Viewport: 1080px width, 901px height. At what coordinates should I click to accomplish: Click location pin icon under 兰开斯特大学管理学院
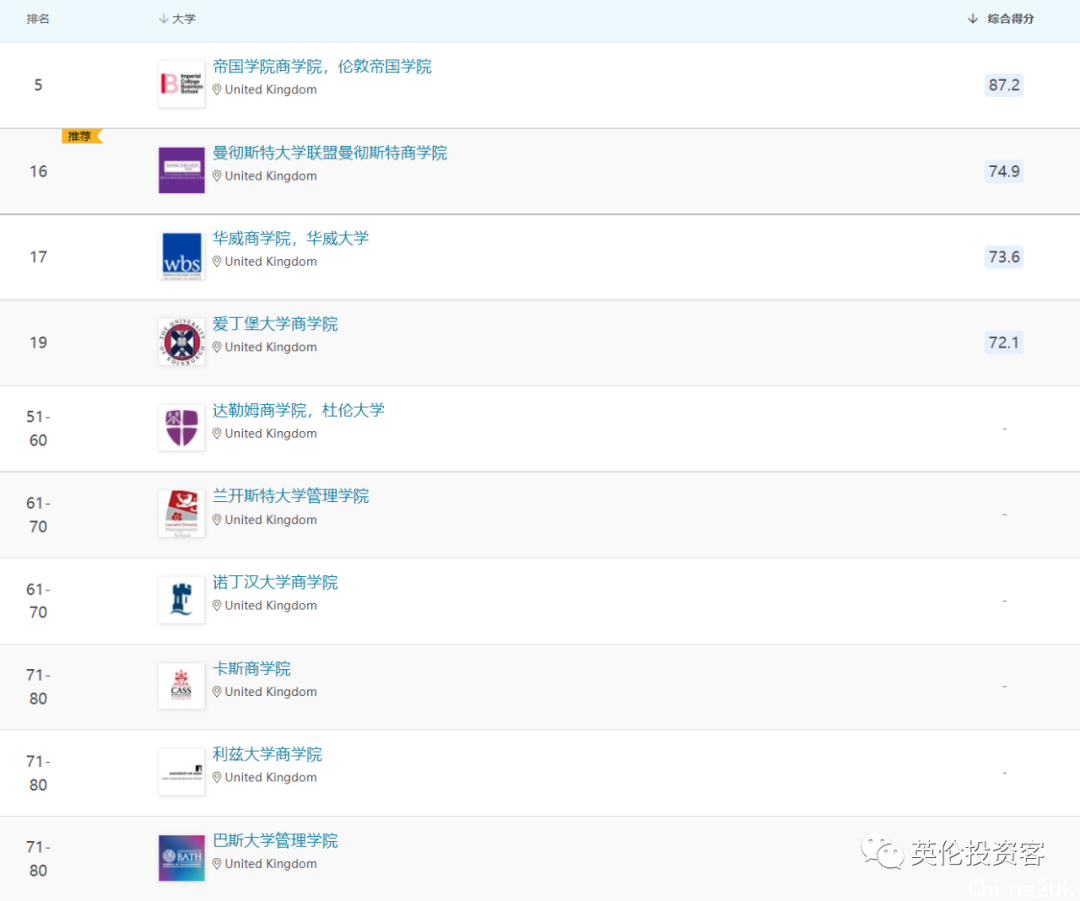click(x=217, y=519)
